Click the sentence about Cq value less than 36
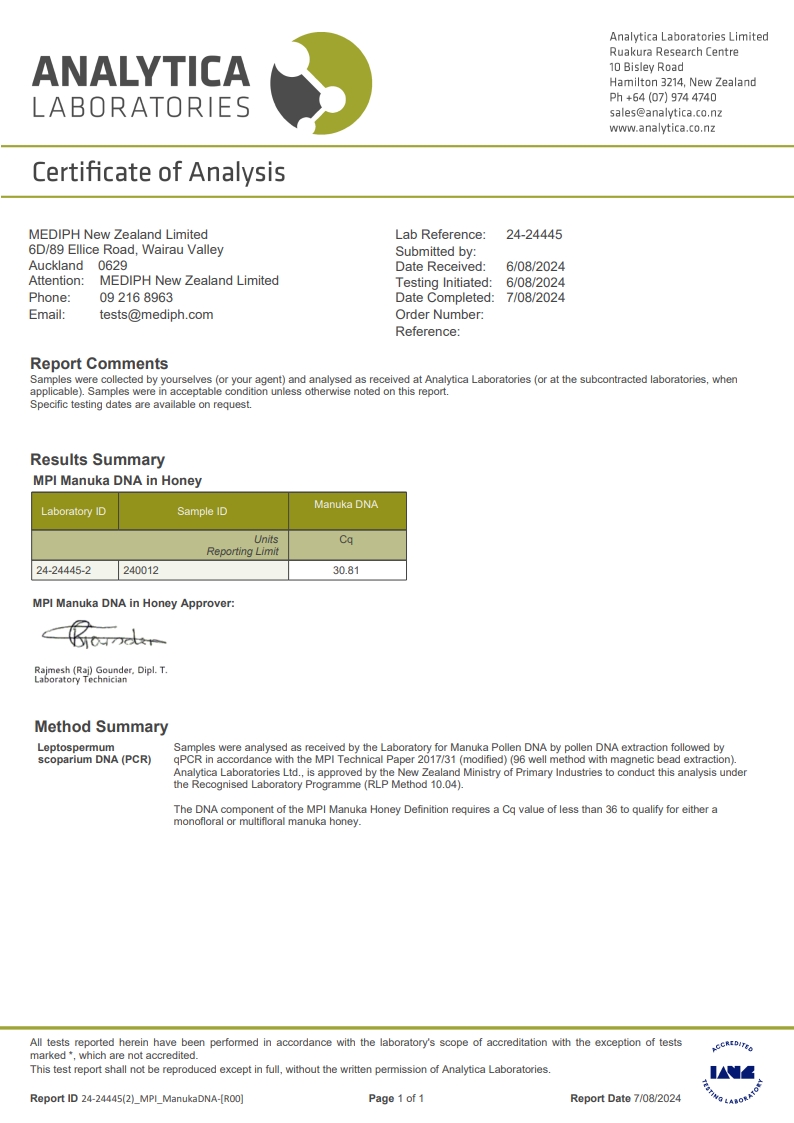 pos(445,815)
